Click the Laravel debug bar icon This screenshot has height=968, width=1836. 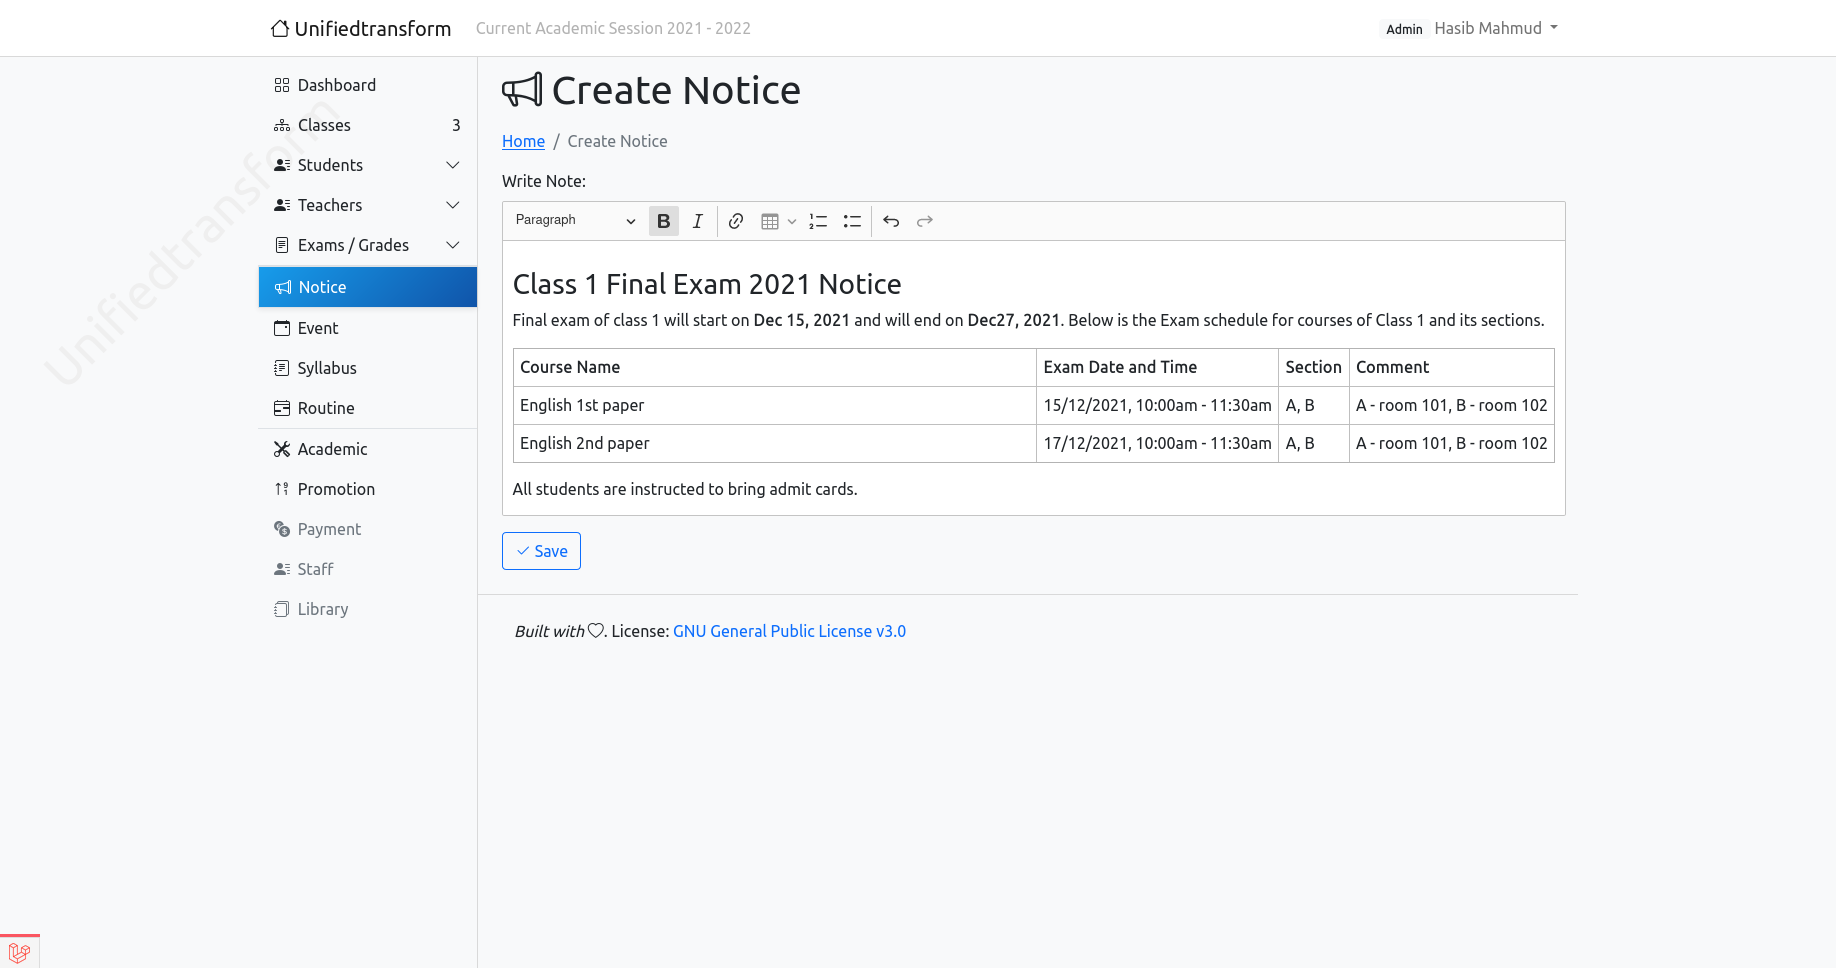click(x=19, y=953)
